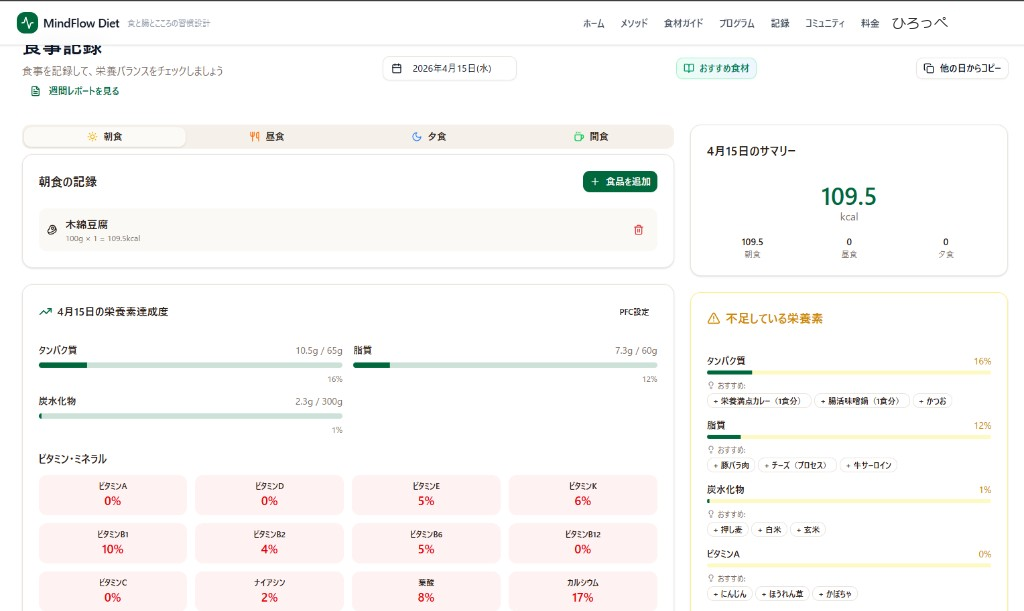Add かつお from the protein recommendations
This screenshot has width=1024, height=611.
coord(931,399)
